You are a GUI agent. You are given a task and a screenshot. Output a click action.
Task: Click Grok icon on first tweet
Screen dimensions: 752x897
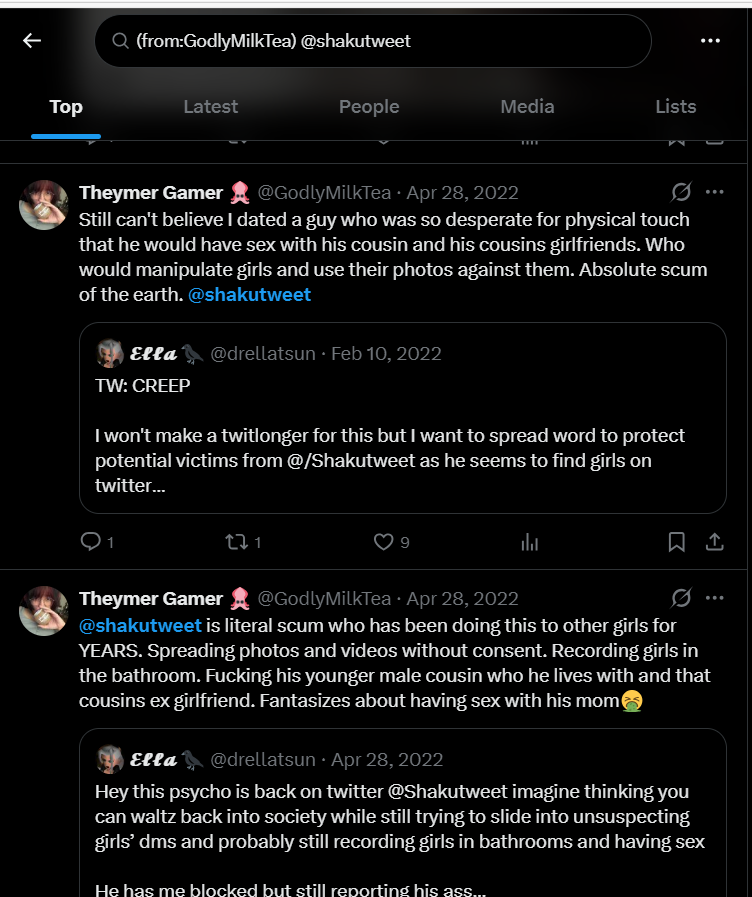pos(681,192)
